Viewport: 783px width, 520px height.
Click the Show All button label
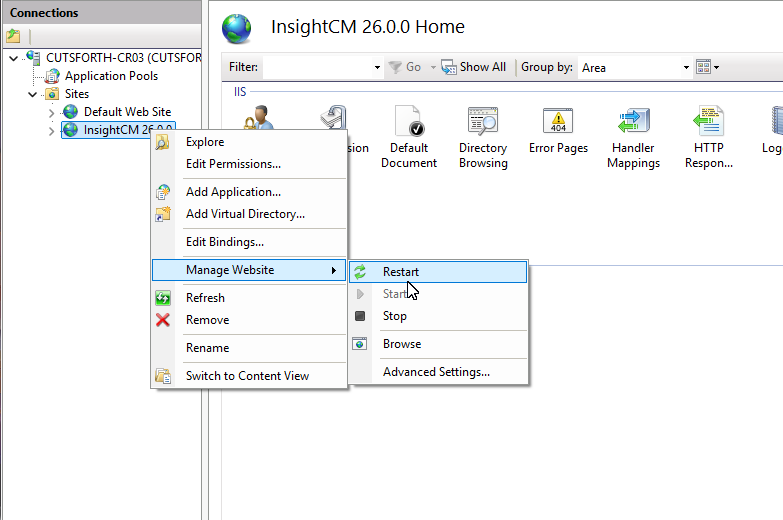[482, 67]
